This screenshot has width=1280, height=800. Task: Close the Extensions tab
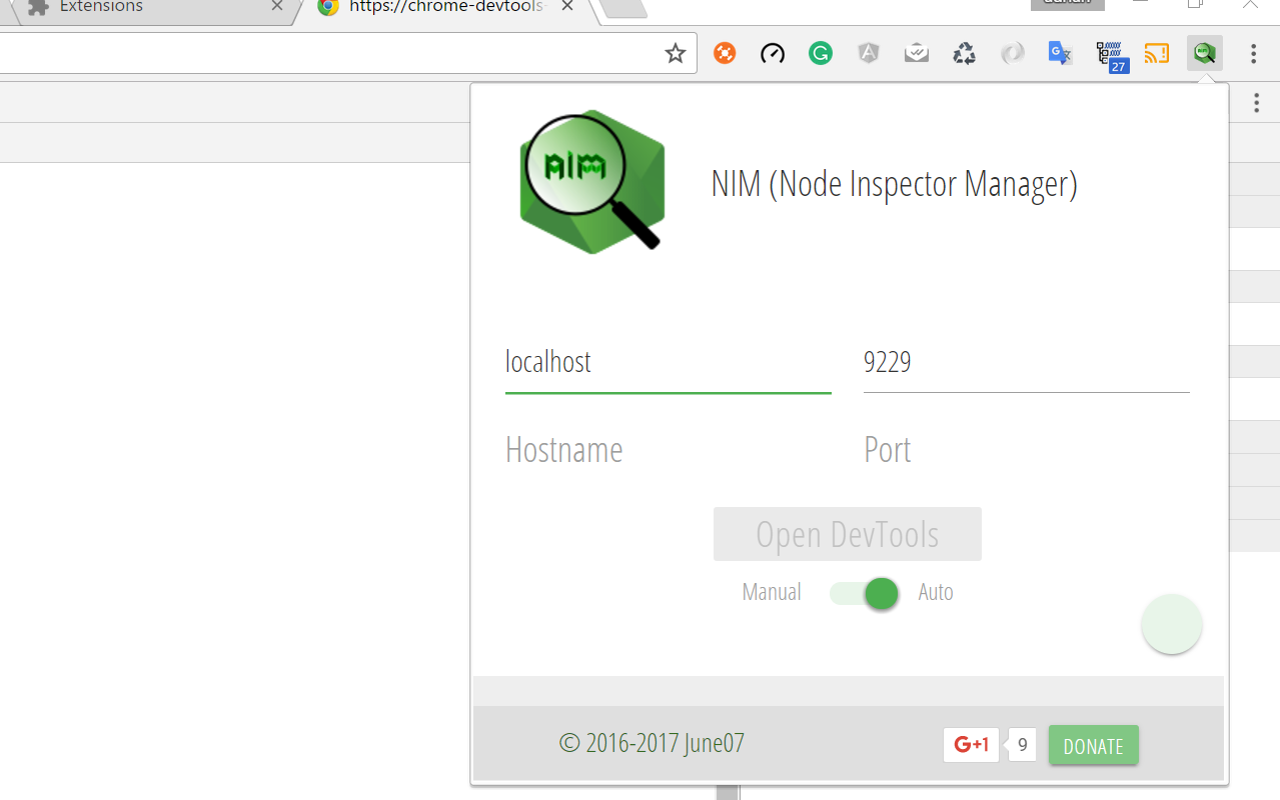[x=277, y=6]
